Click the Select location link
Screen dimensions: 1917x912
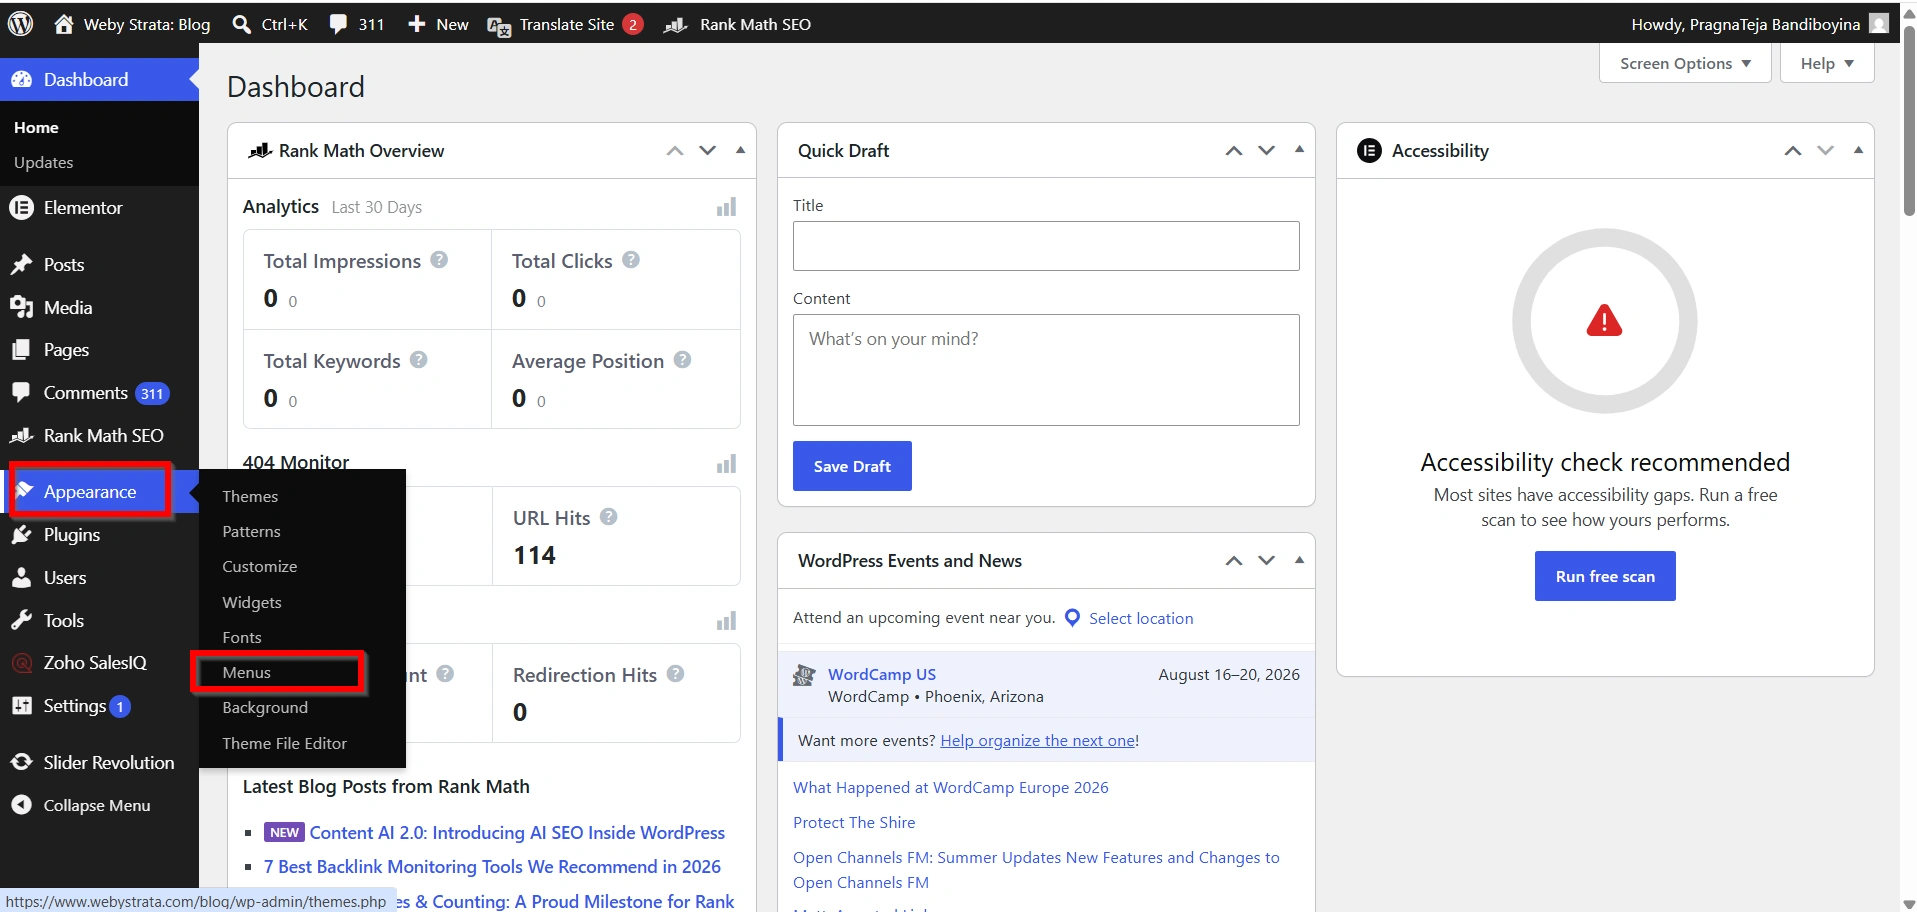(x=1141, y=618)
